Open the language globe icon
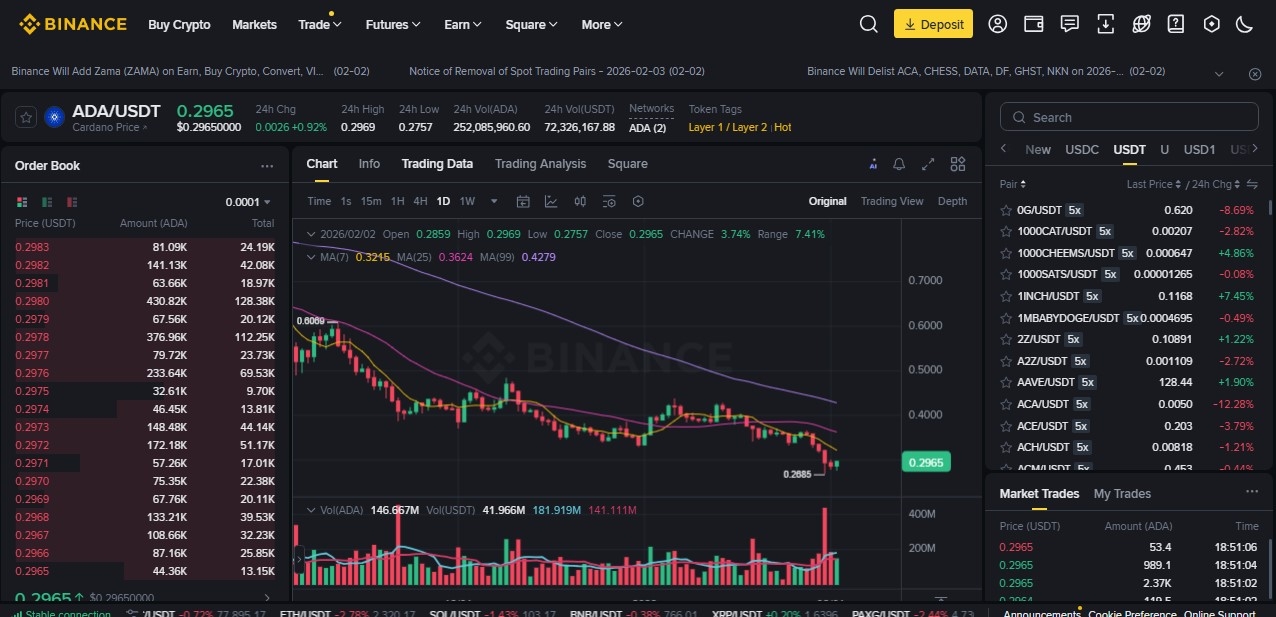The width and height of the screenshot is (1276, 617). click(x=1141, y=24)
